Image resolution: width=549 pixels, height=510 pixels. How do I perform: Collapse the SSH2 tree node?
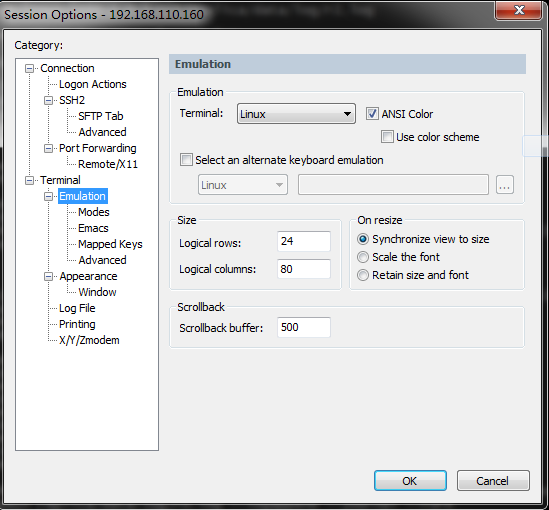tap(48, 101)
